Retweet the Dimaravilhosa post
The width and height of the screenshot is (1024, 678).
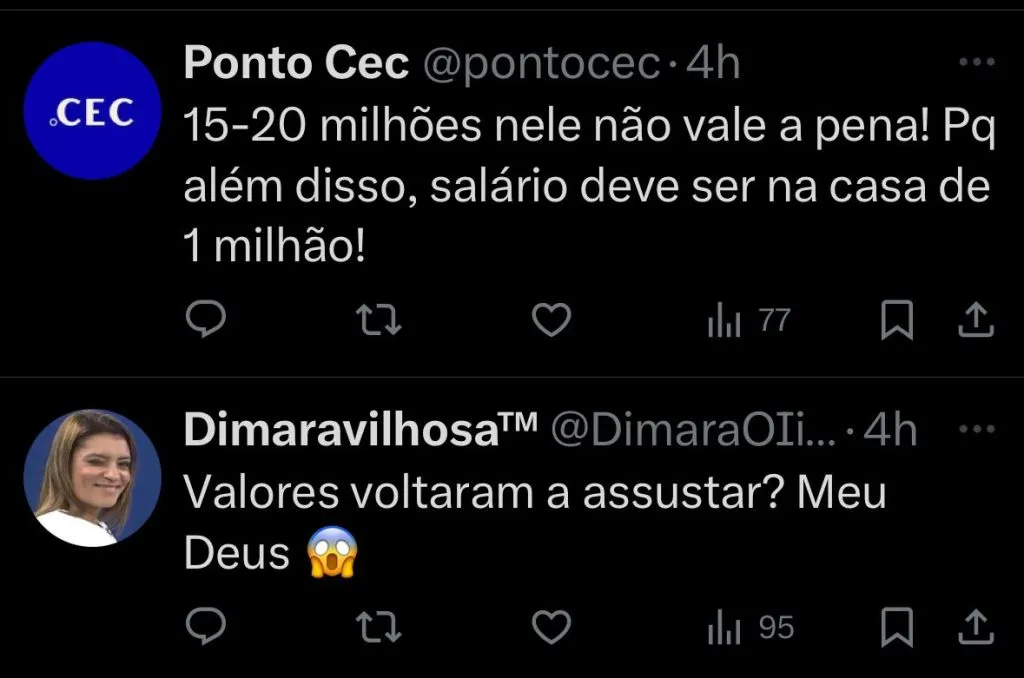(378, 628)
